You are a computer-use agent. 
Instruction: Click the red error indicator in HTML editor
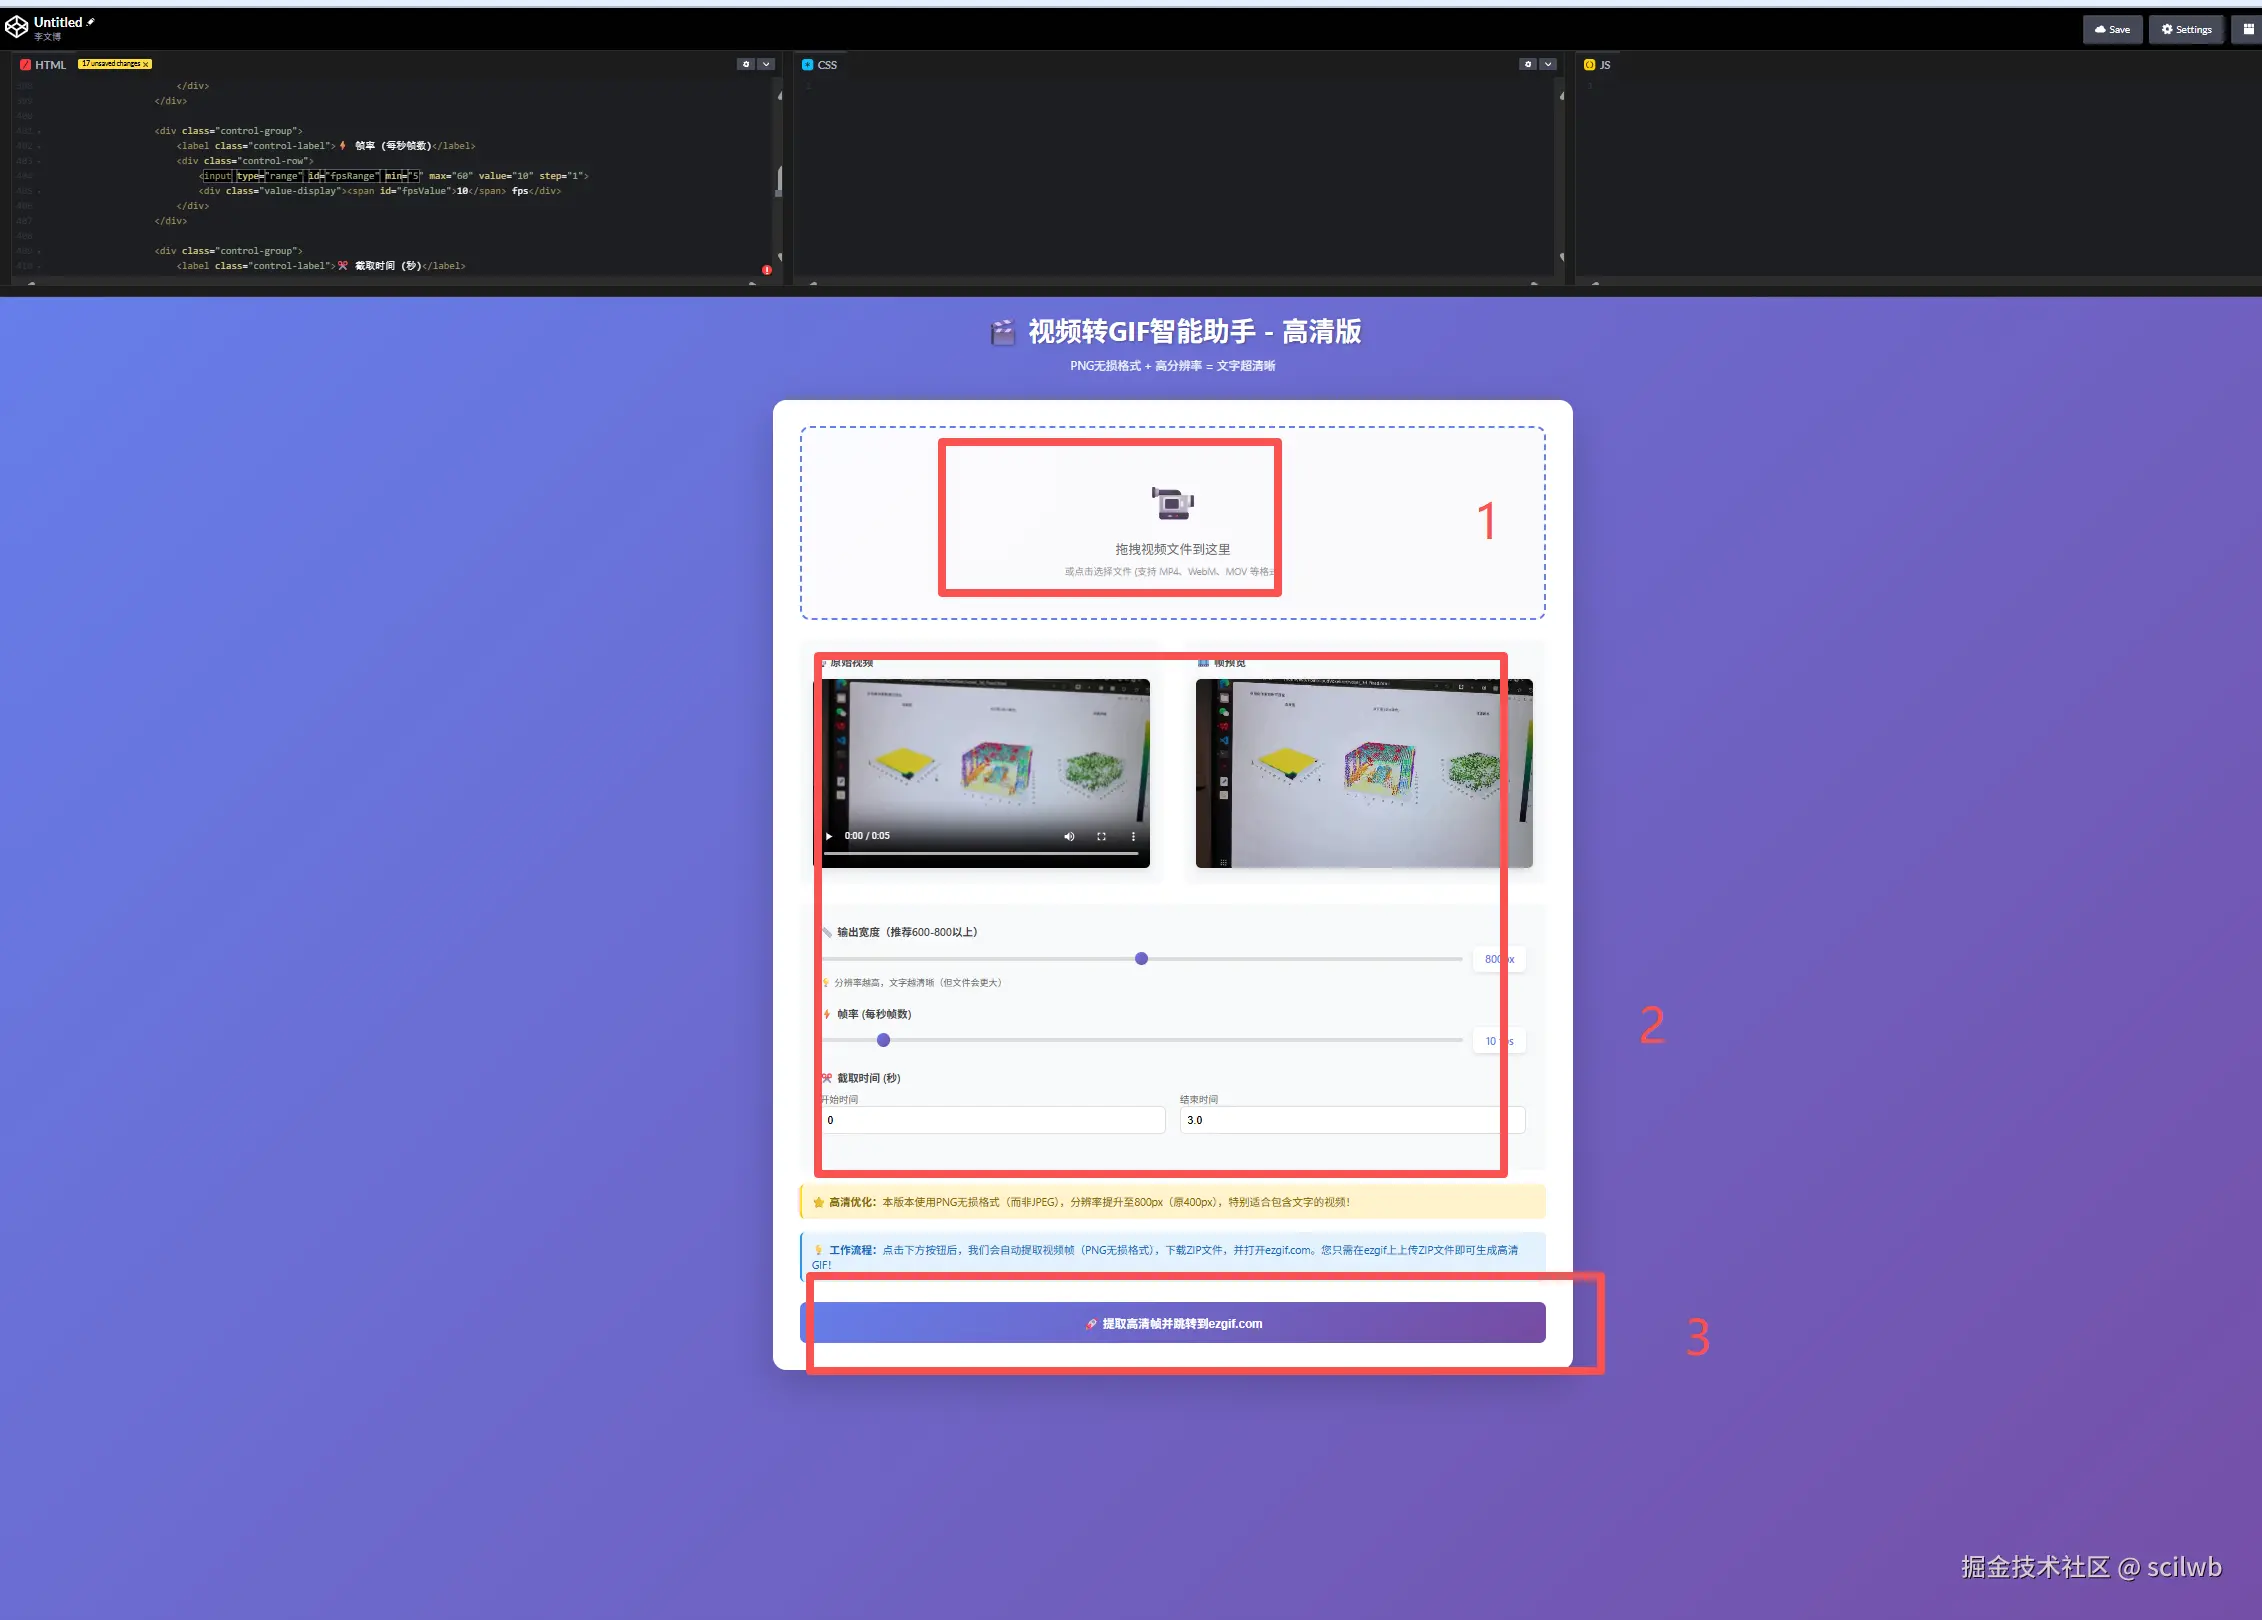click(x=767, y=270)
